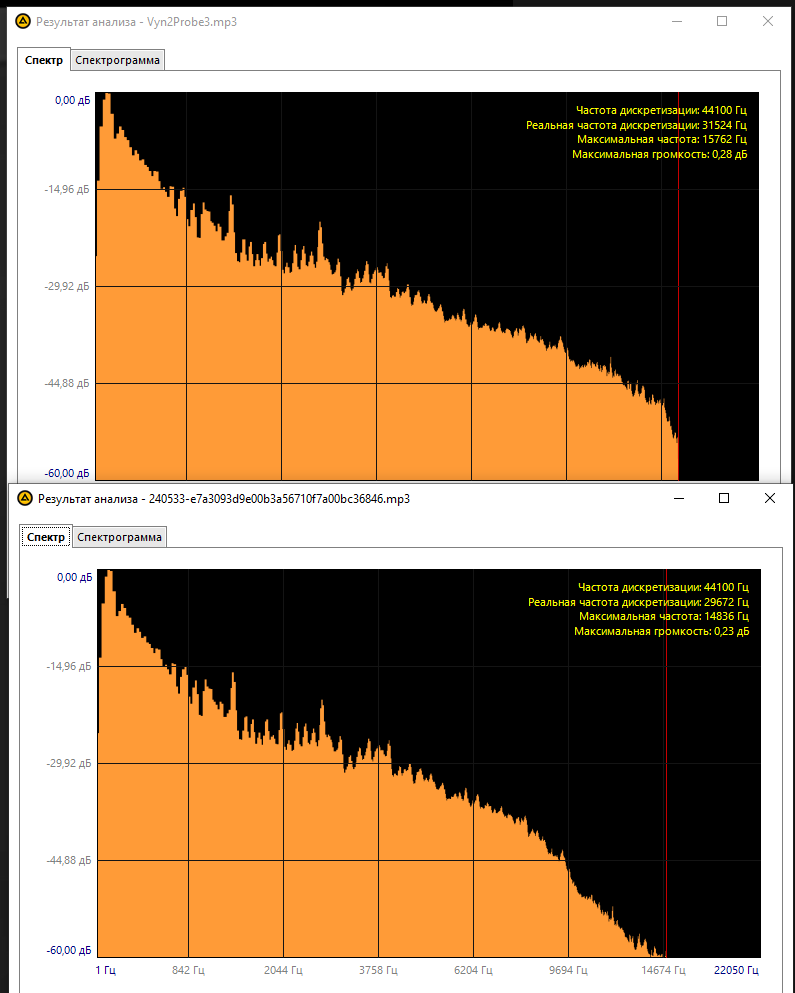Click the red cutoff frequency line in the 240533 spectrum

[666, 763]
